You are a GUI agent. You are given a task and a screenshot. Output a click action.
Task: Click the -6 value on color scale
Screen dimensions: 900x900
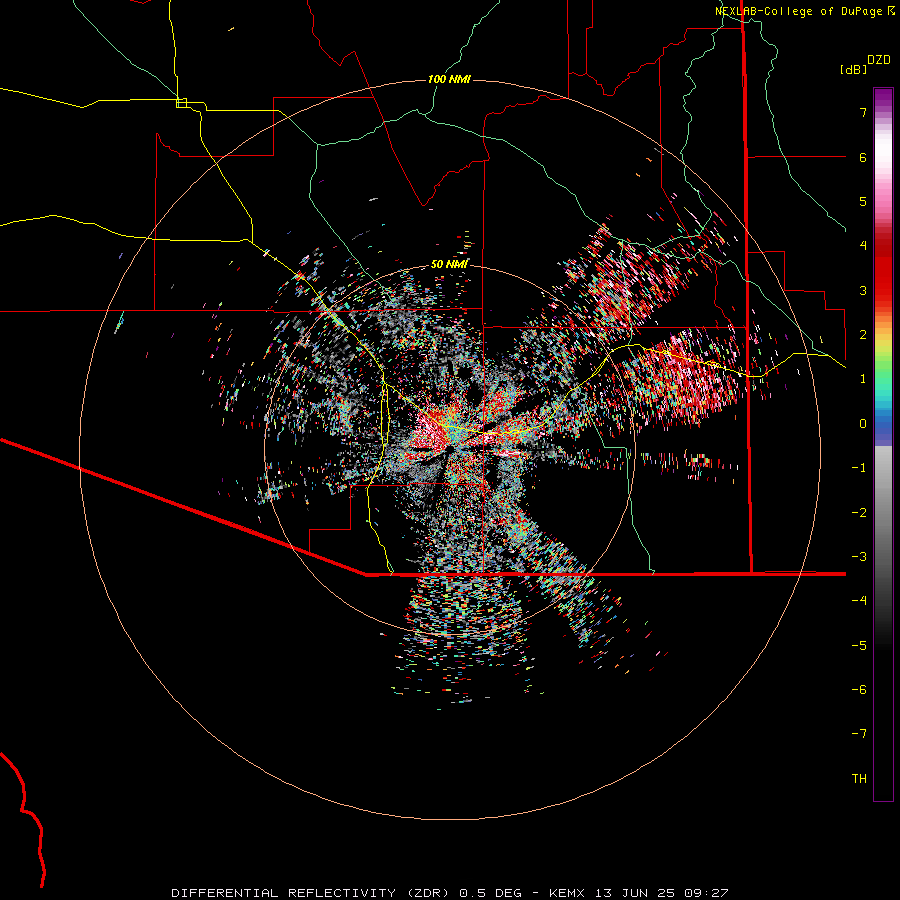[859, 690]
